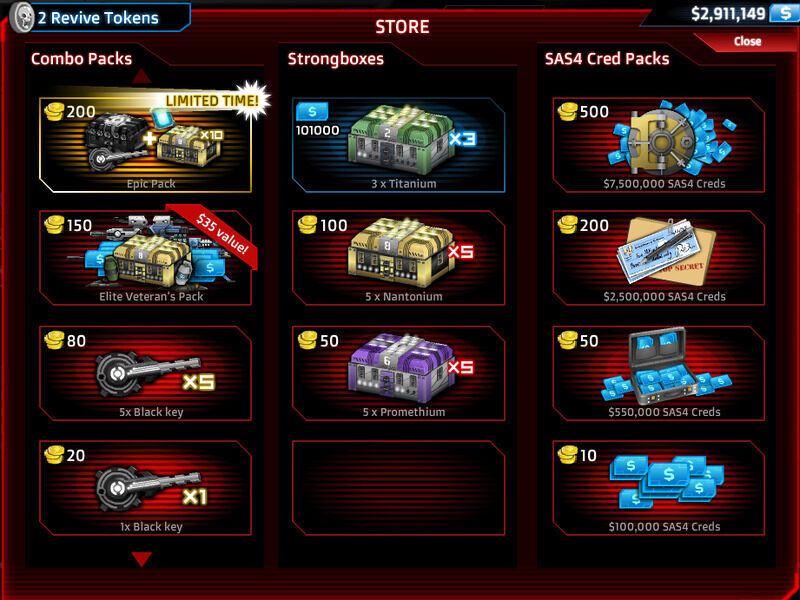Click the down arrow below Combo Packs

pos(141,559)
